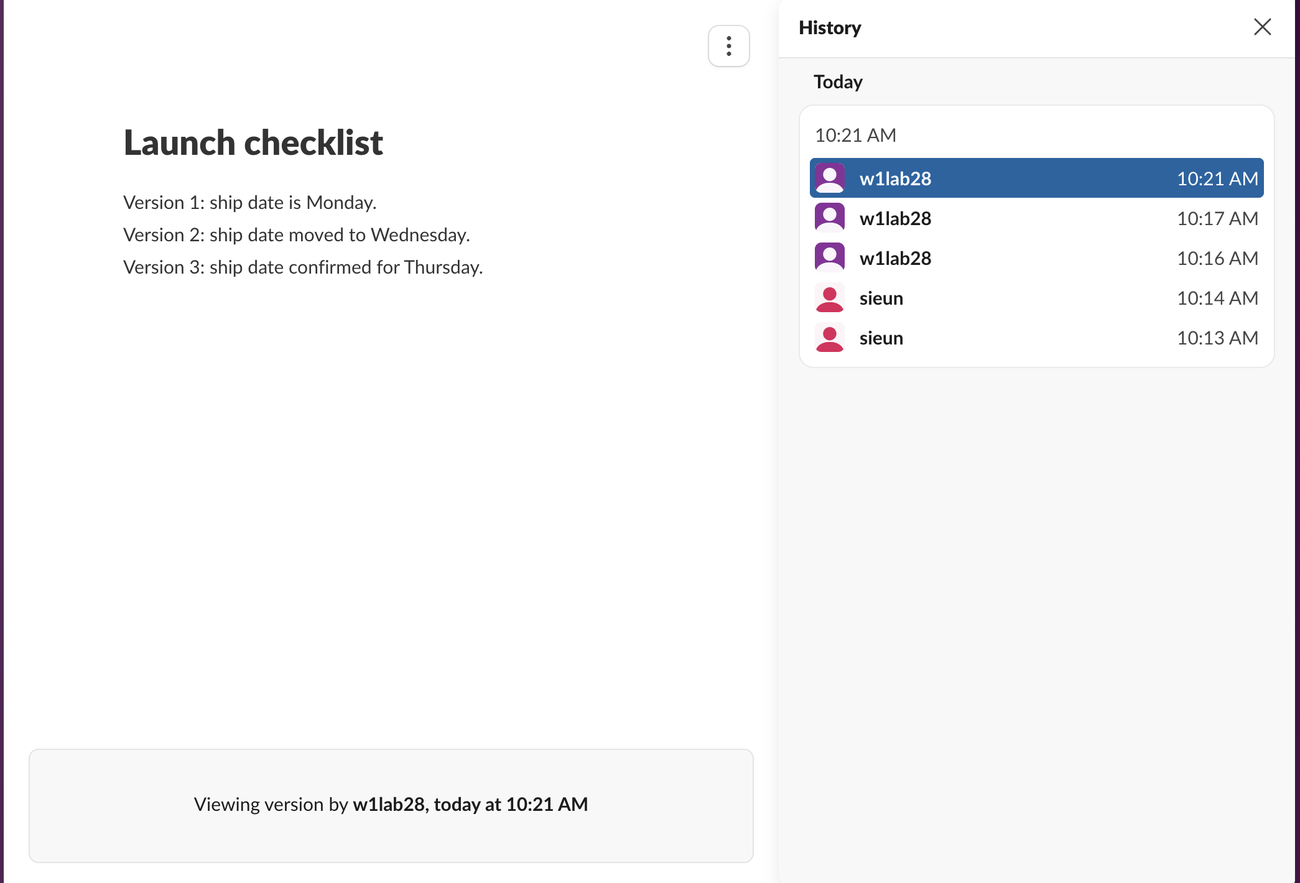Click the "Launch checklist" document title
The image size is (1300, 883).
point(253,142)
